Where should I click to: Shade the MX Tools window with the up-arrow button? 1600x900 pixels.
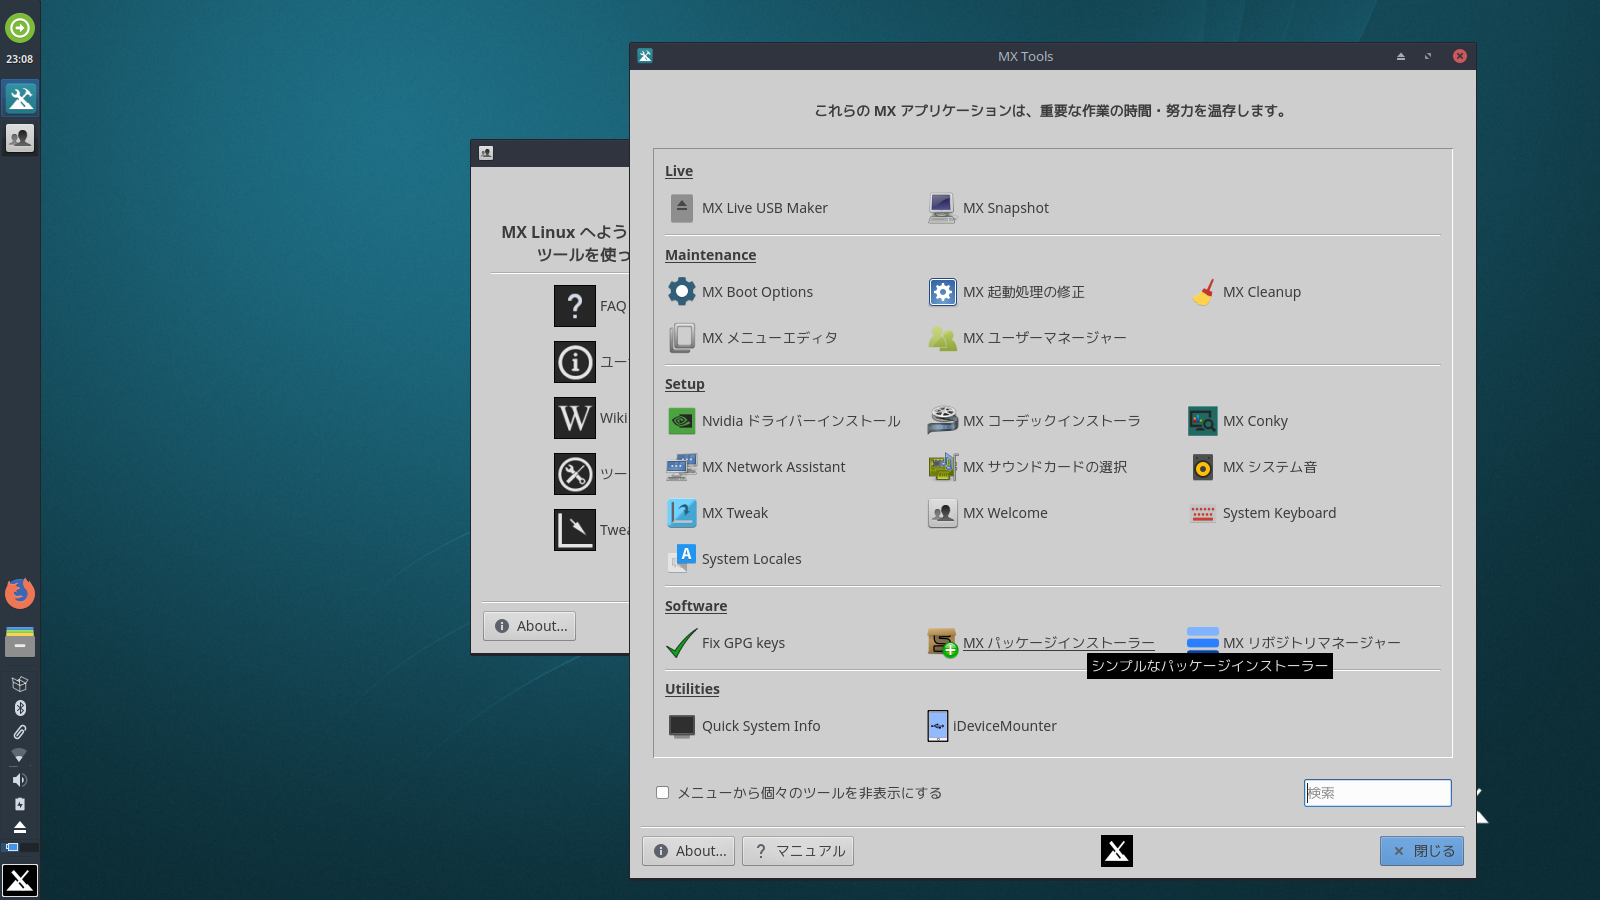[1401, 56]
